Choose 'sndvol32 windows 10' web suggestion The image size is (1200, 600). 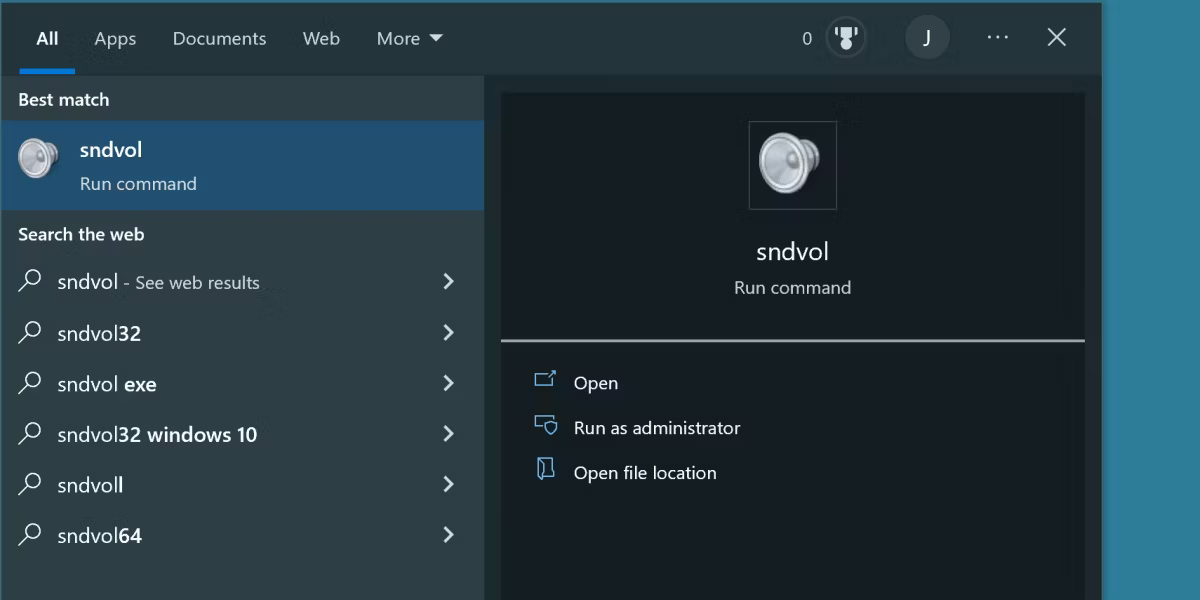click(x=242, y=434)
